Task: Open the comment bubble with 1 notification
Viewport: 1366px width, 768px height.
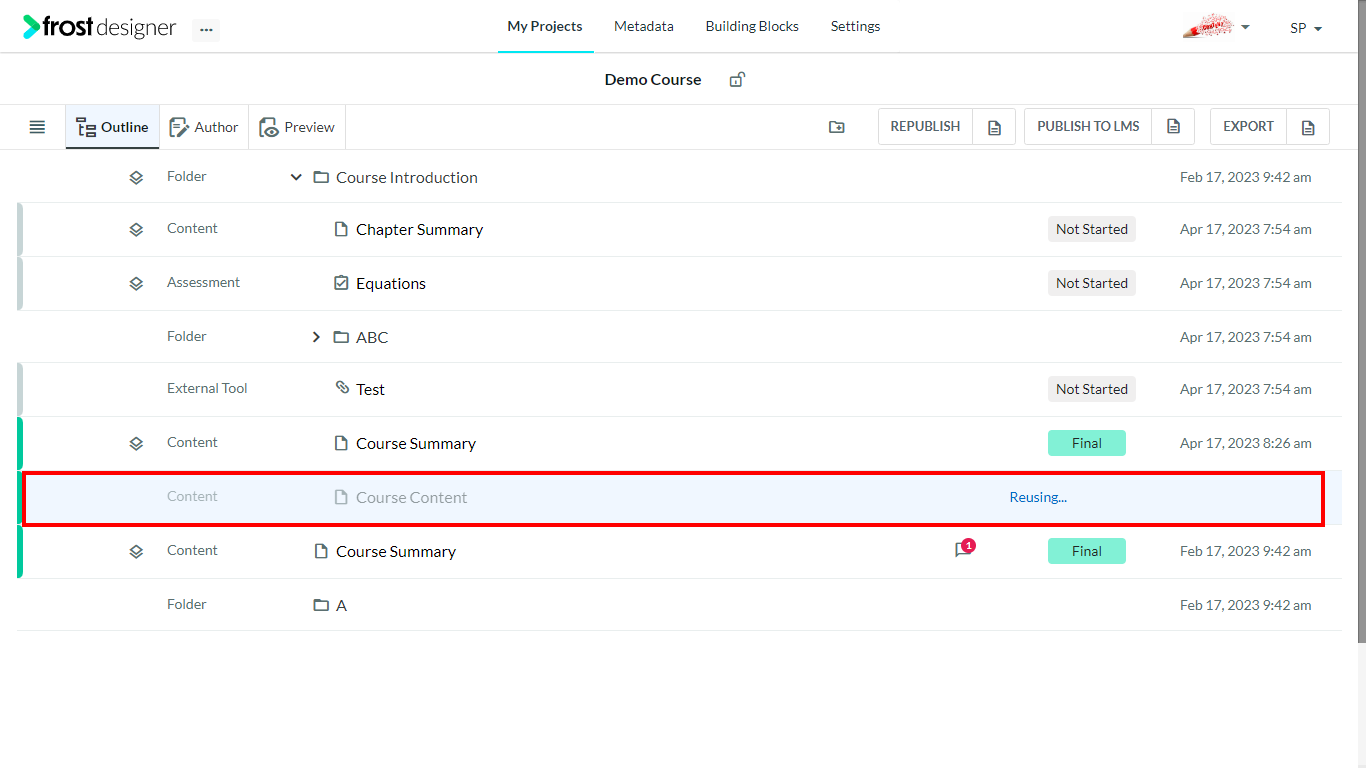Action: pyautogui.click(x=964, y=549)
